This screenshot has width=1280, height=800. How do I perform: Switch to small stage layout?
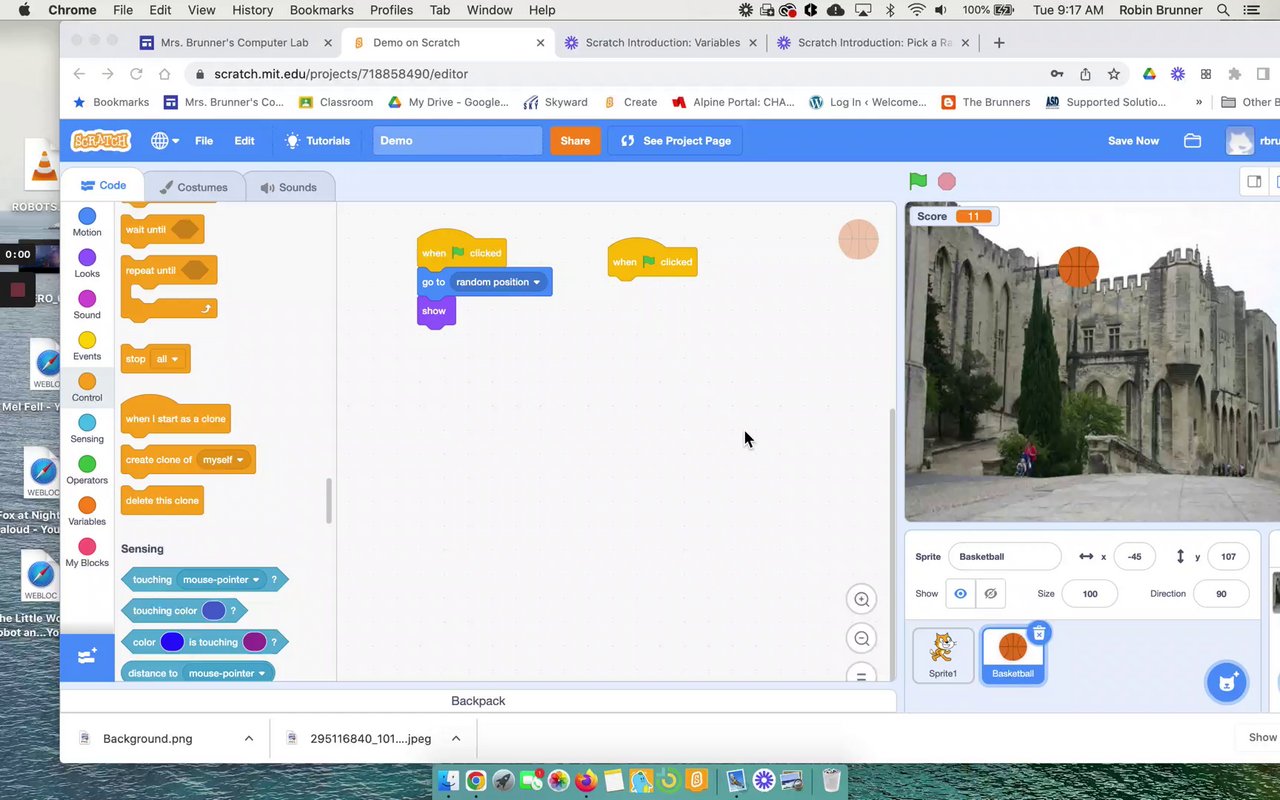coord(1253,181)
